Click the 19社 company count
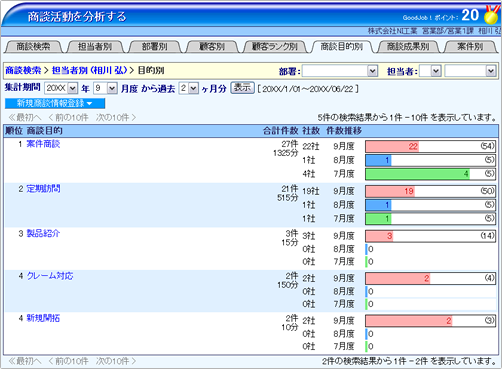The image size is (502, 369). click(311, 191)
